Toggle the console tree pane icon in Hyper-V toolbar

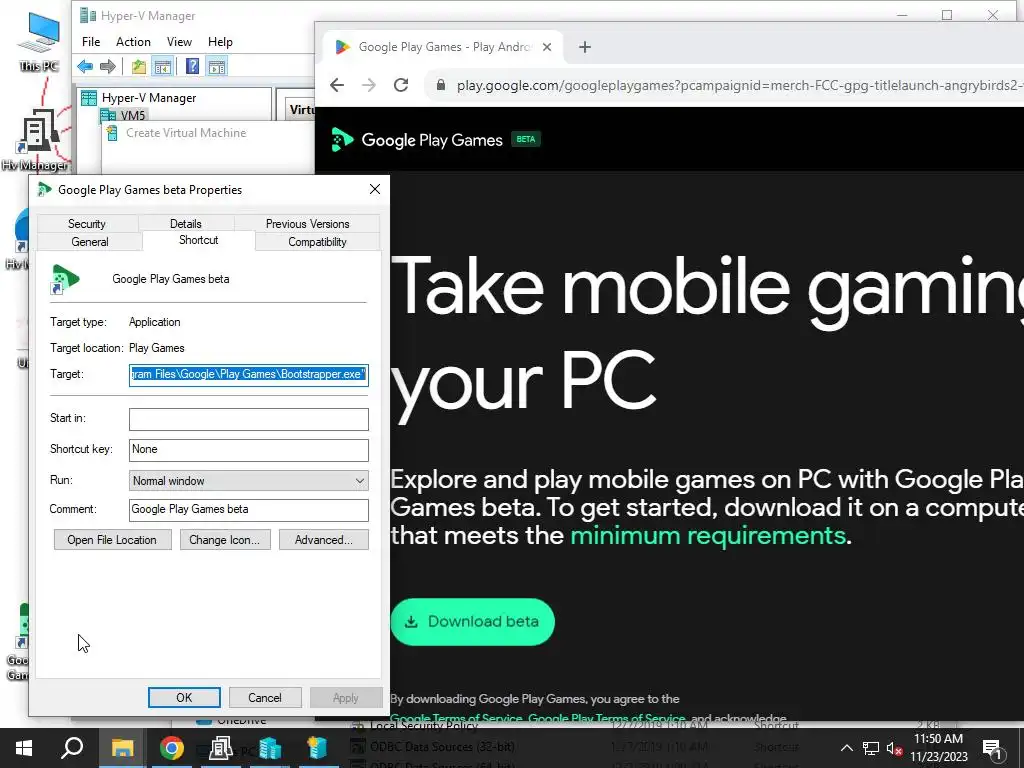click(x=163, y=66)
